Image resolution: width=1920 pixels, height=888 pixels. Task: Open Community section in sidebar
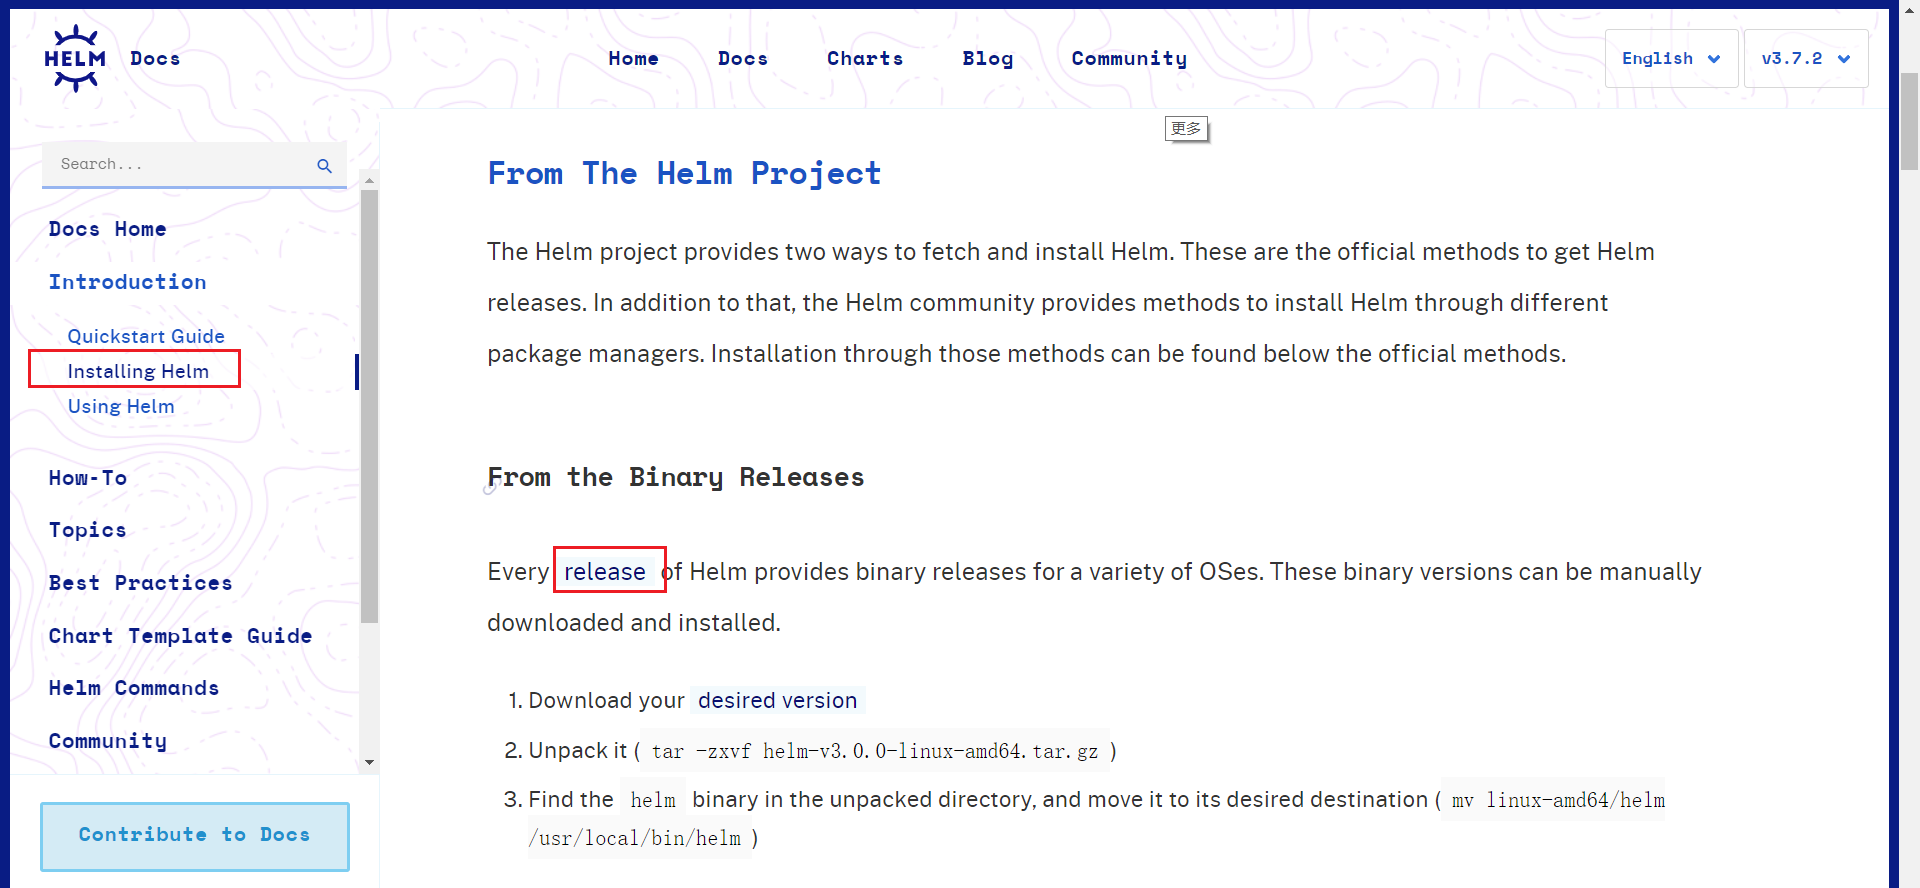pyautogui.click(x=107, y=741)
